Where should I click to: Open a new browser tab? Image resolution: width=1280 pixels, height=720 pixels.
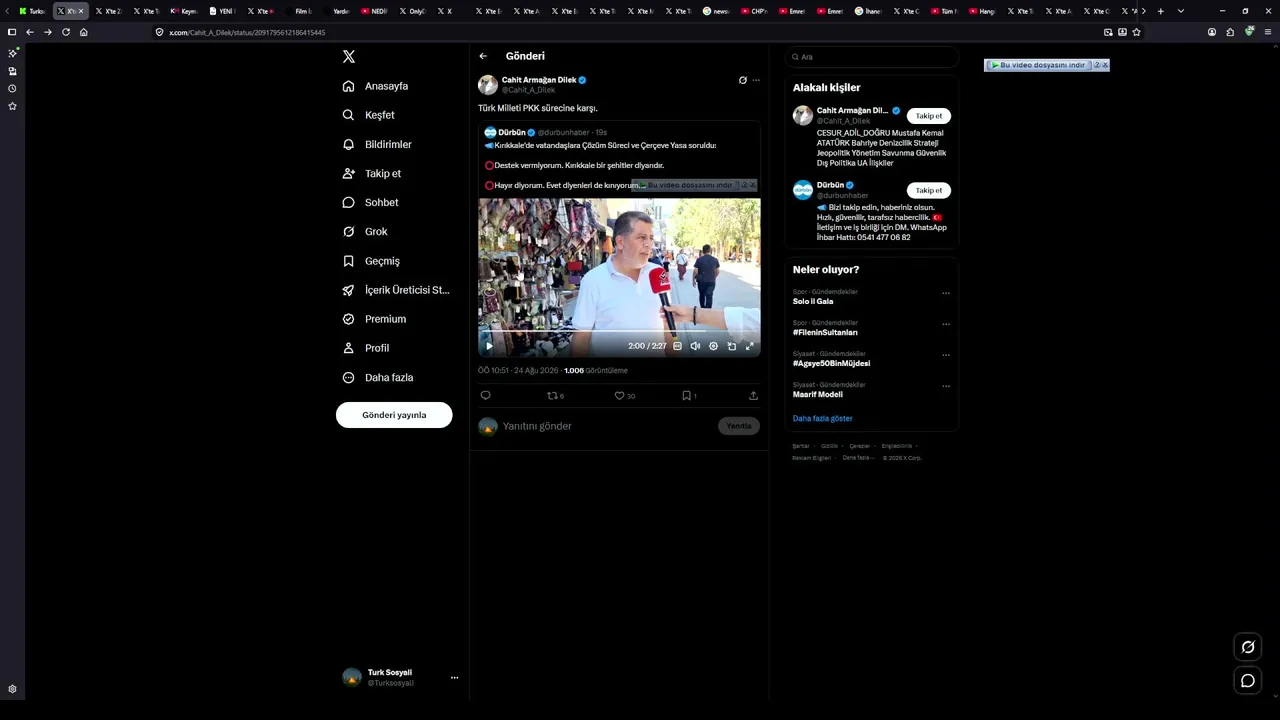point(1160,11)
